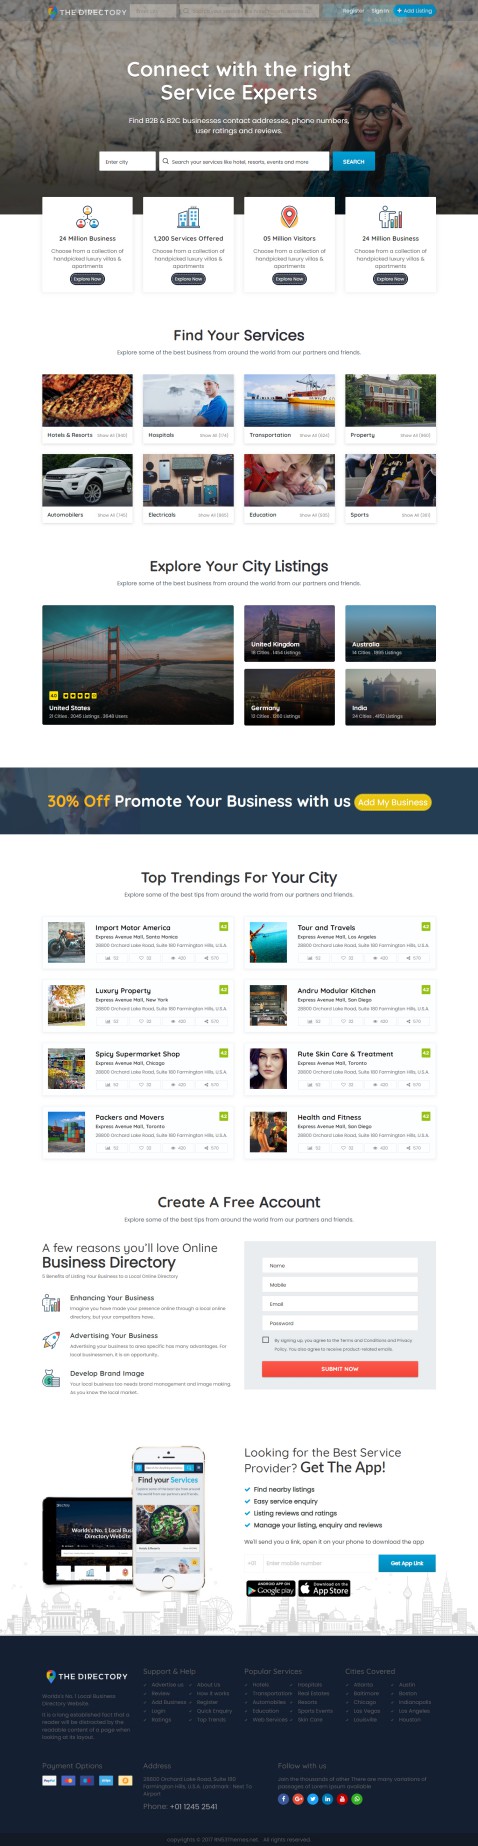The width and height of the screenshot is (478, 1846).
Task: Click The Directory logo in the header
Action: pos(87,12)
